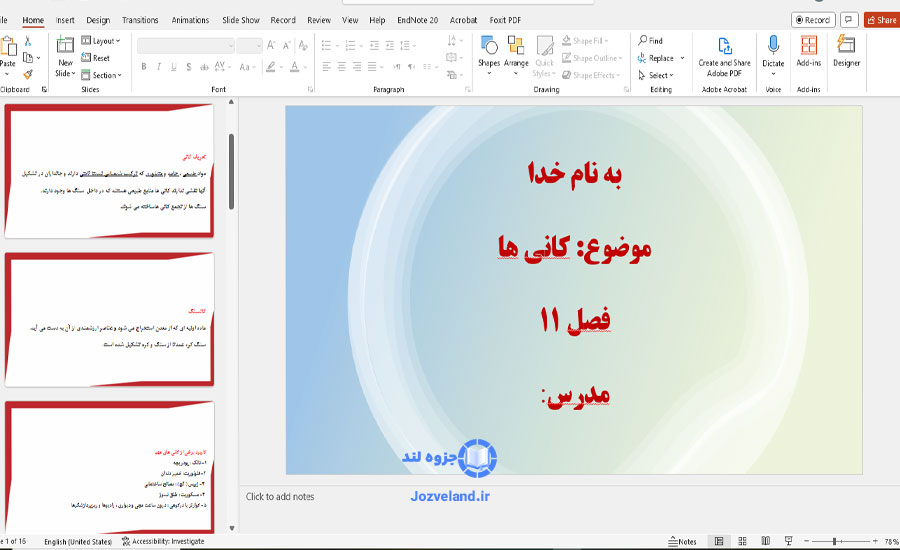The image size is (900, 550).
Task: Click Reset slide button
Action: coord(95,58)
